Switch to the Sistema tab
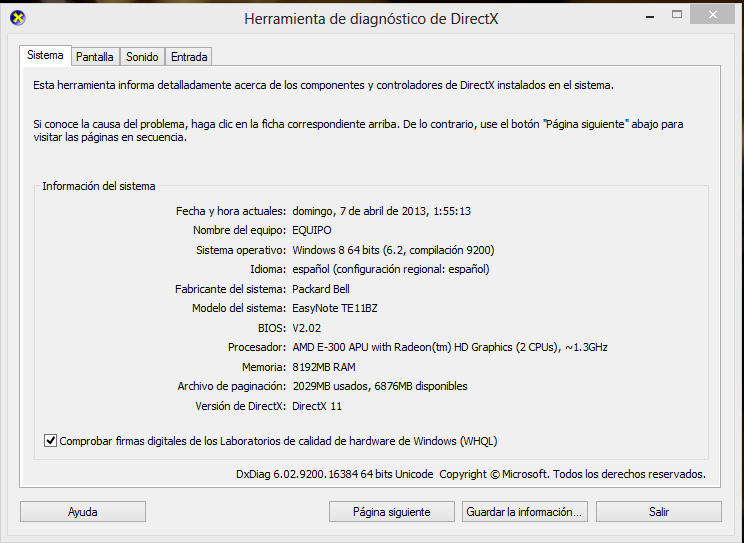 [x=45, y=55]
